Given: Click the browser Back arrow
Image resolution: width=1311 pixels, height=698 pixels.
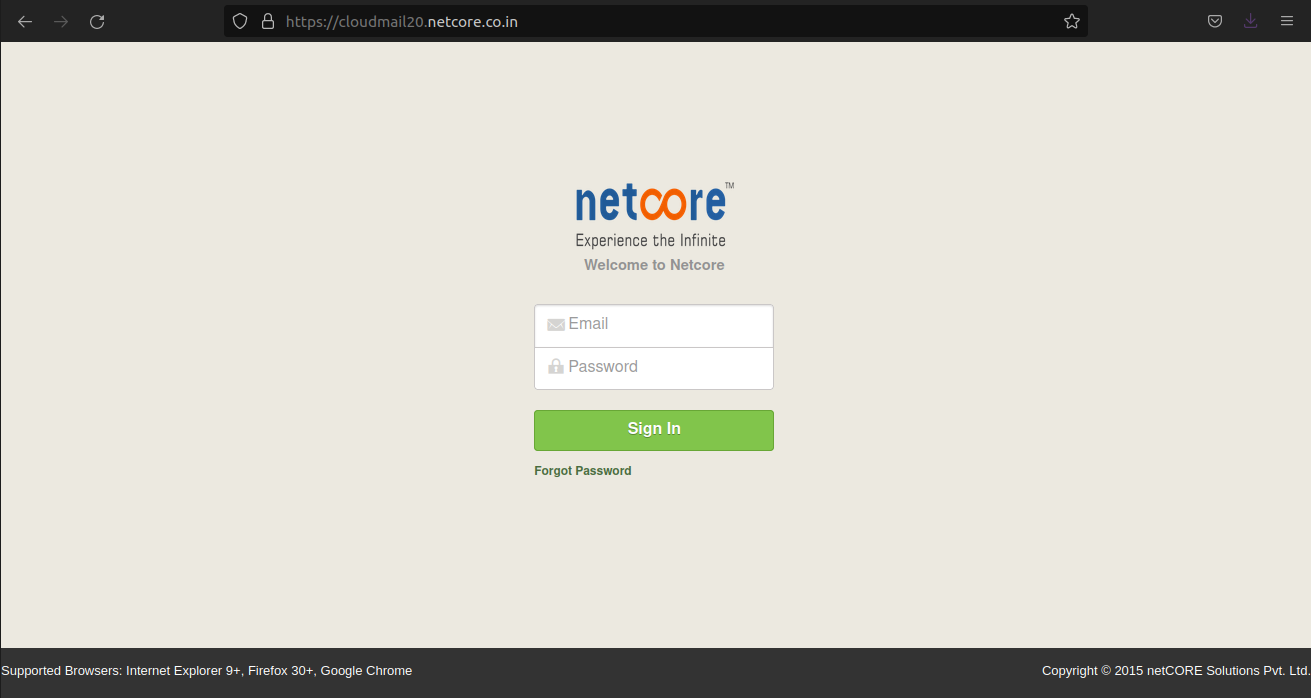Looking at the screenshot, I should 25,21.
